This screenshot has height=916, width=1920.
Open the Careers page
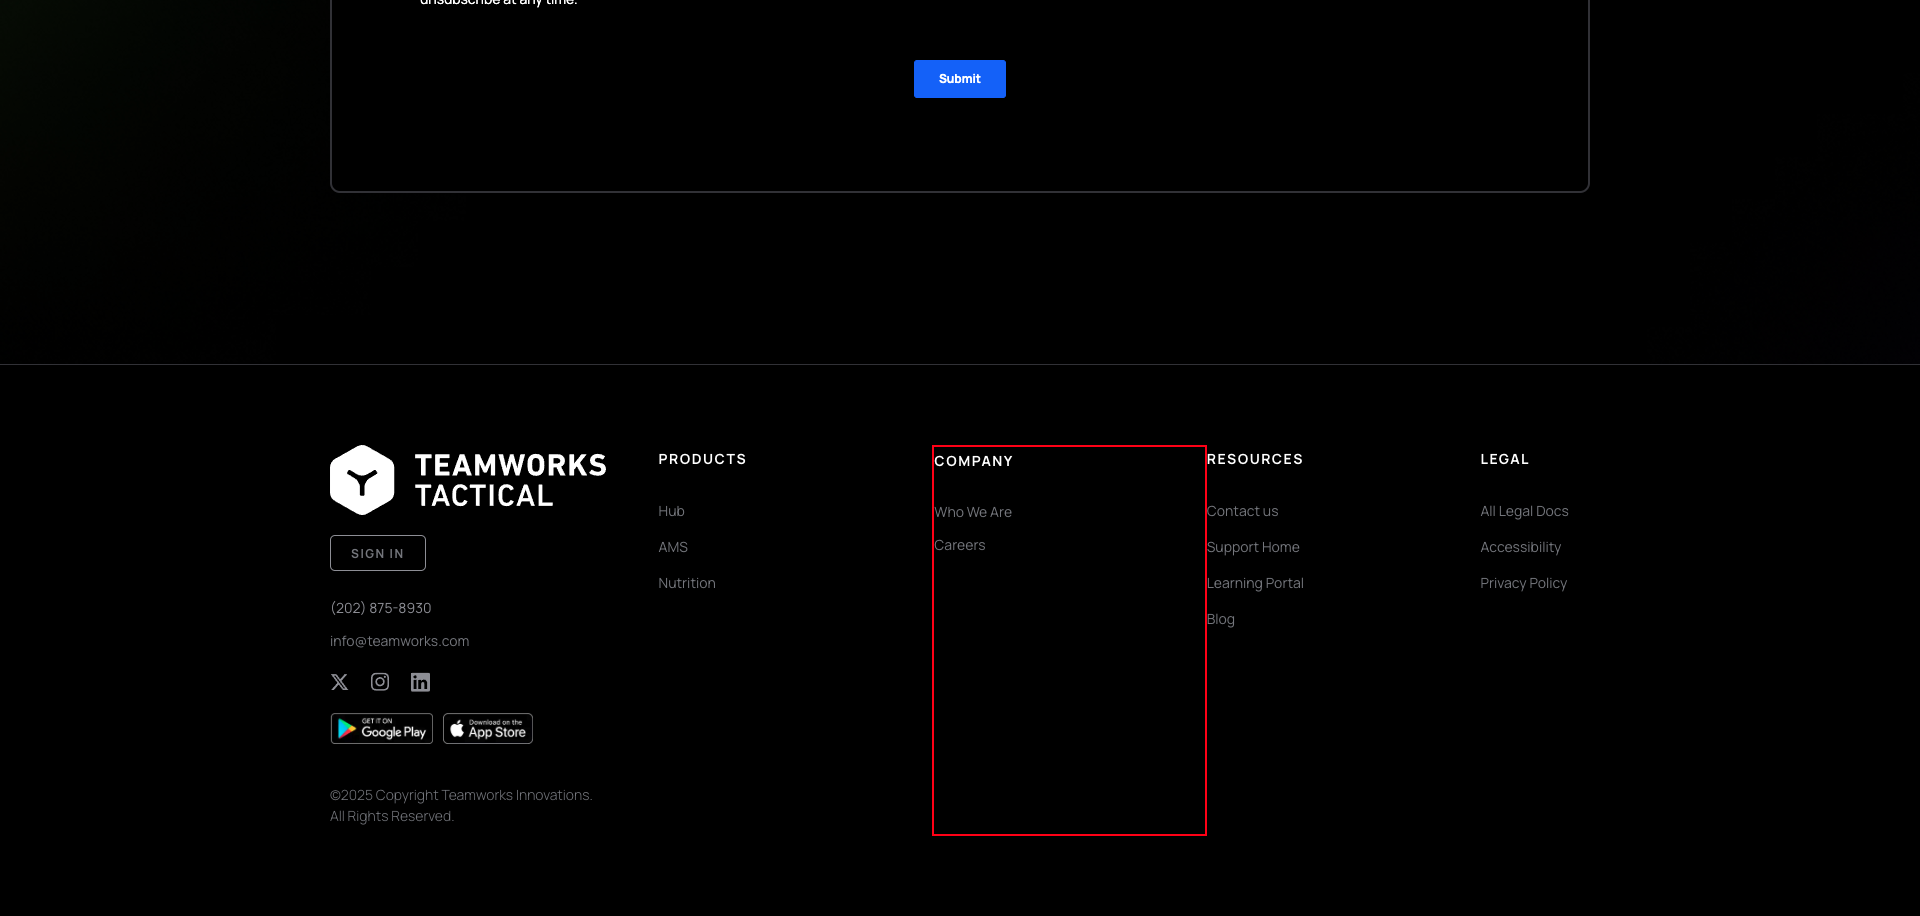(x=959, y=545)
